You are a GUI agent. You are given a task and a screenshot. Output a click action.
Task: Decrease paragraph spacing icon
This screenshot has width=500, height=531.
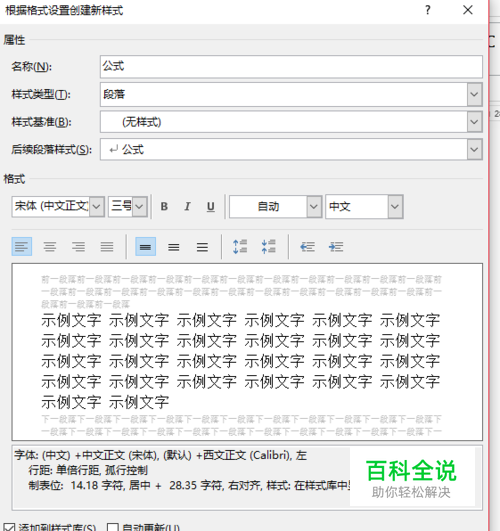[269, 247]
